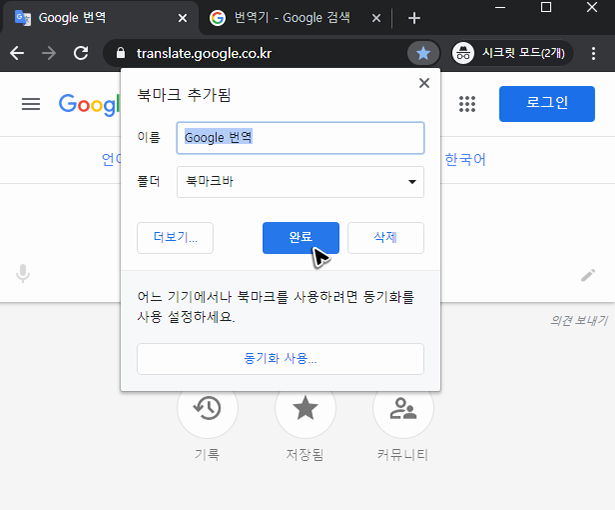Click the back navigation arrow
Screen dimensions: 615x510
17,53
